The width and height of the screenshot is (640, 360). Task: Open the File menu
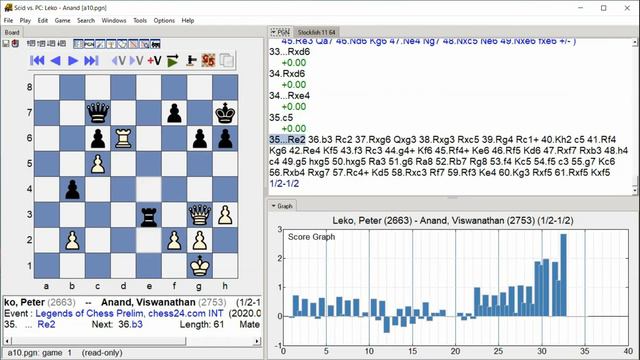pyautogui.click(x=8, y=20)
